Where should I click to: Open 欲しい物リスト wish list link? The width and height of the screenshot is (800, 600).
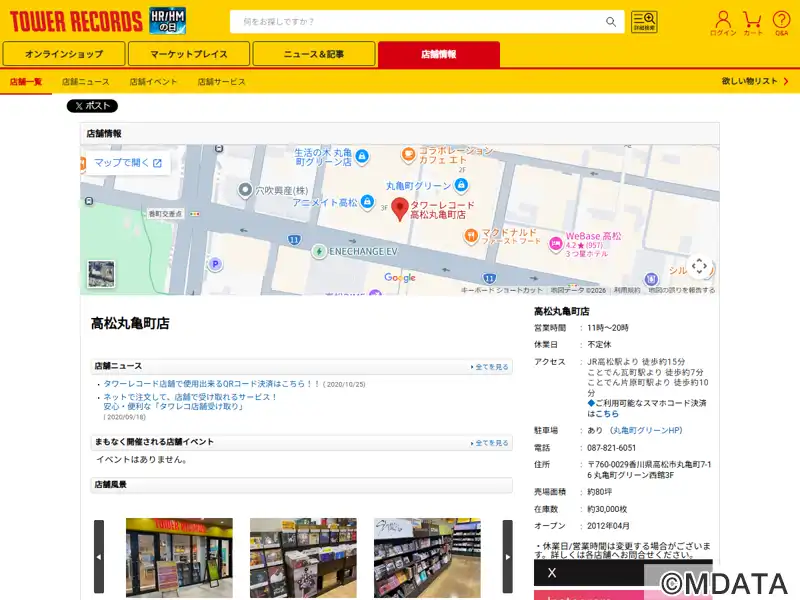coord(755,81)
